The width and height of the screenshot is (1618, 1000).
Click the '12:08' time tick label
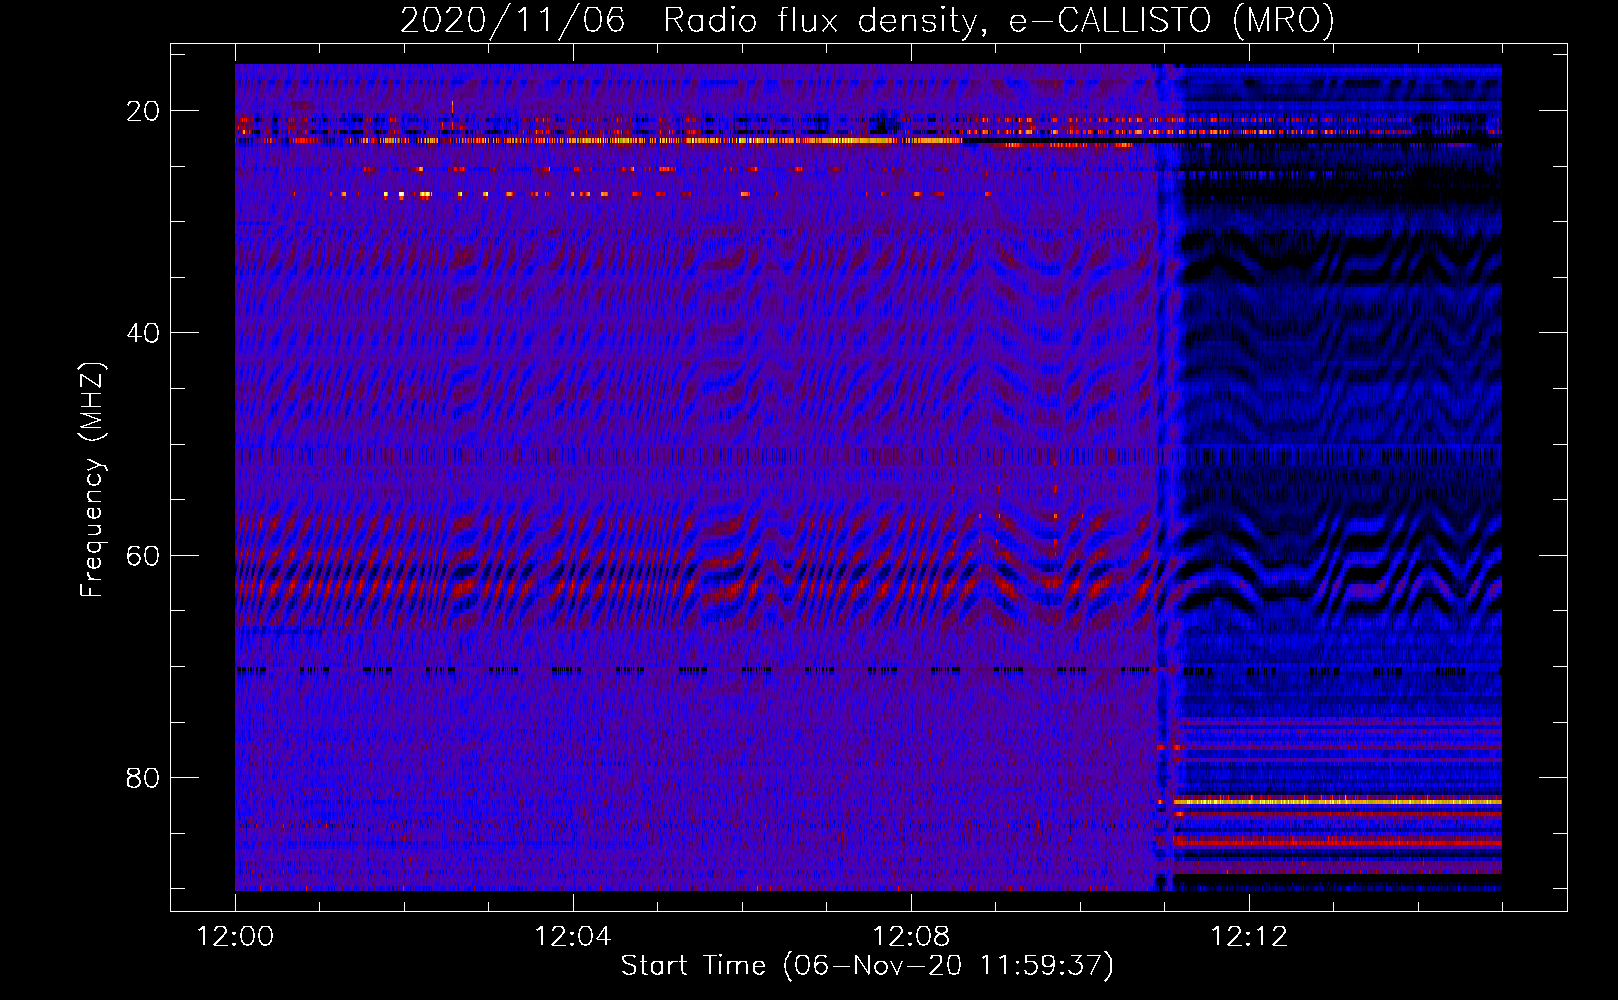pos(911,937)
